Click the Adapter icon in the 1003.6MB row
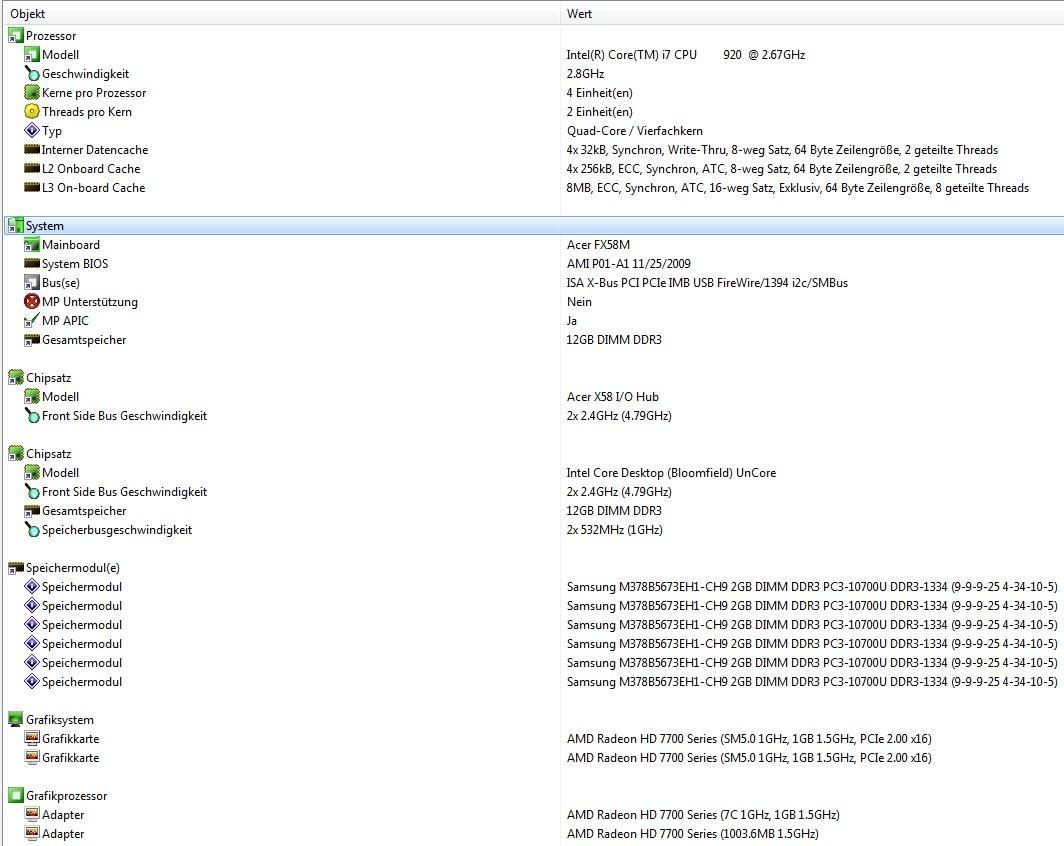 coord(32,834)
